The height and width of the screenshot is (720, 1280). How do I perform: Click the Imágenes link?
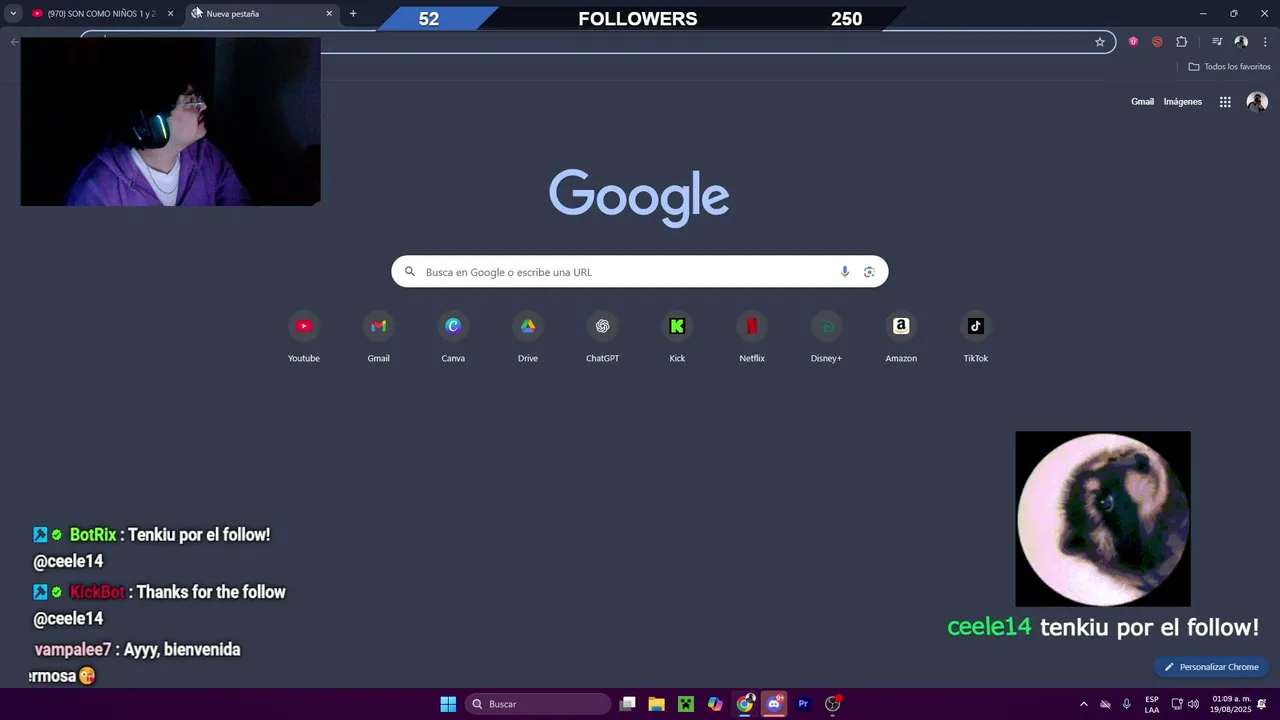point(1183,102)
